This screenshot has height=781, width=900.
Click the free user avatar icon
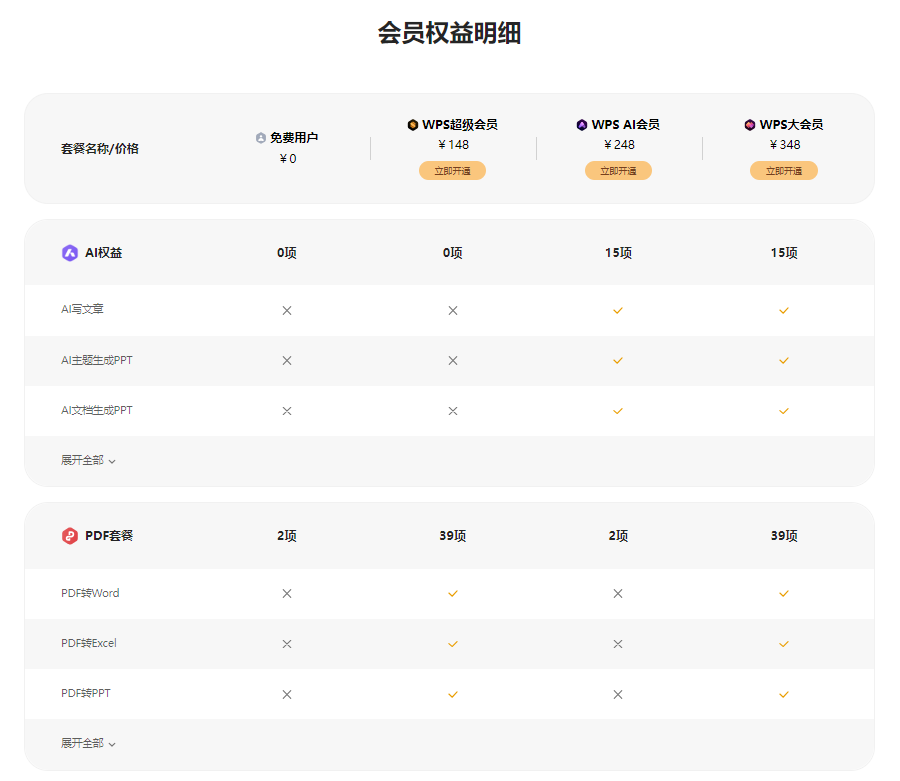(x=261, y=138)
